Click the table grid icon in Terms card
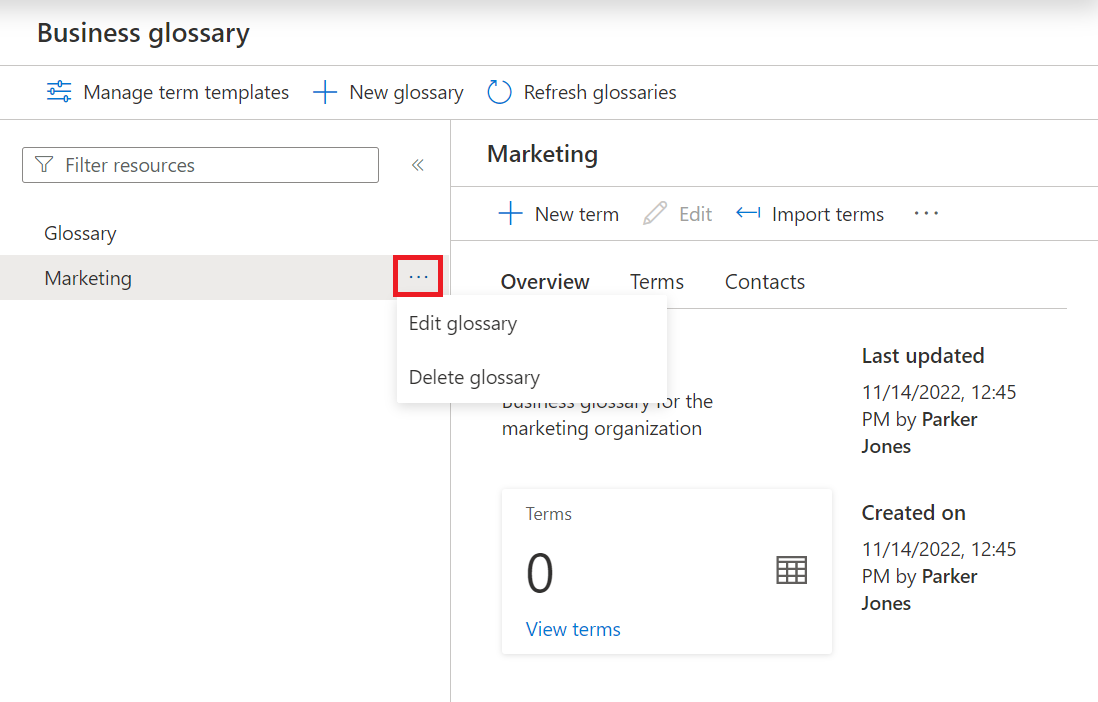 coord(791,570)
